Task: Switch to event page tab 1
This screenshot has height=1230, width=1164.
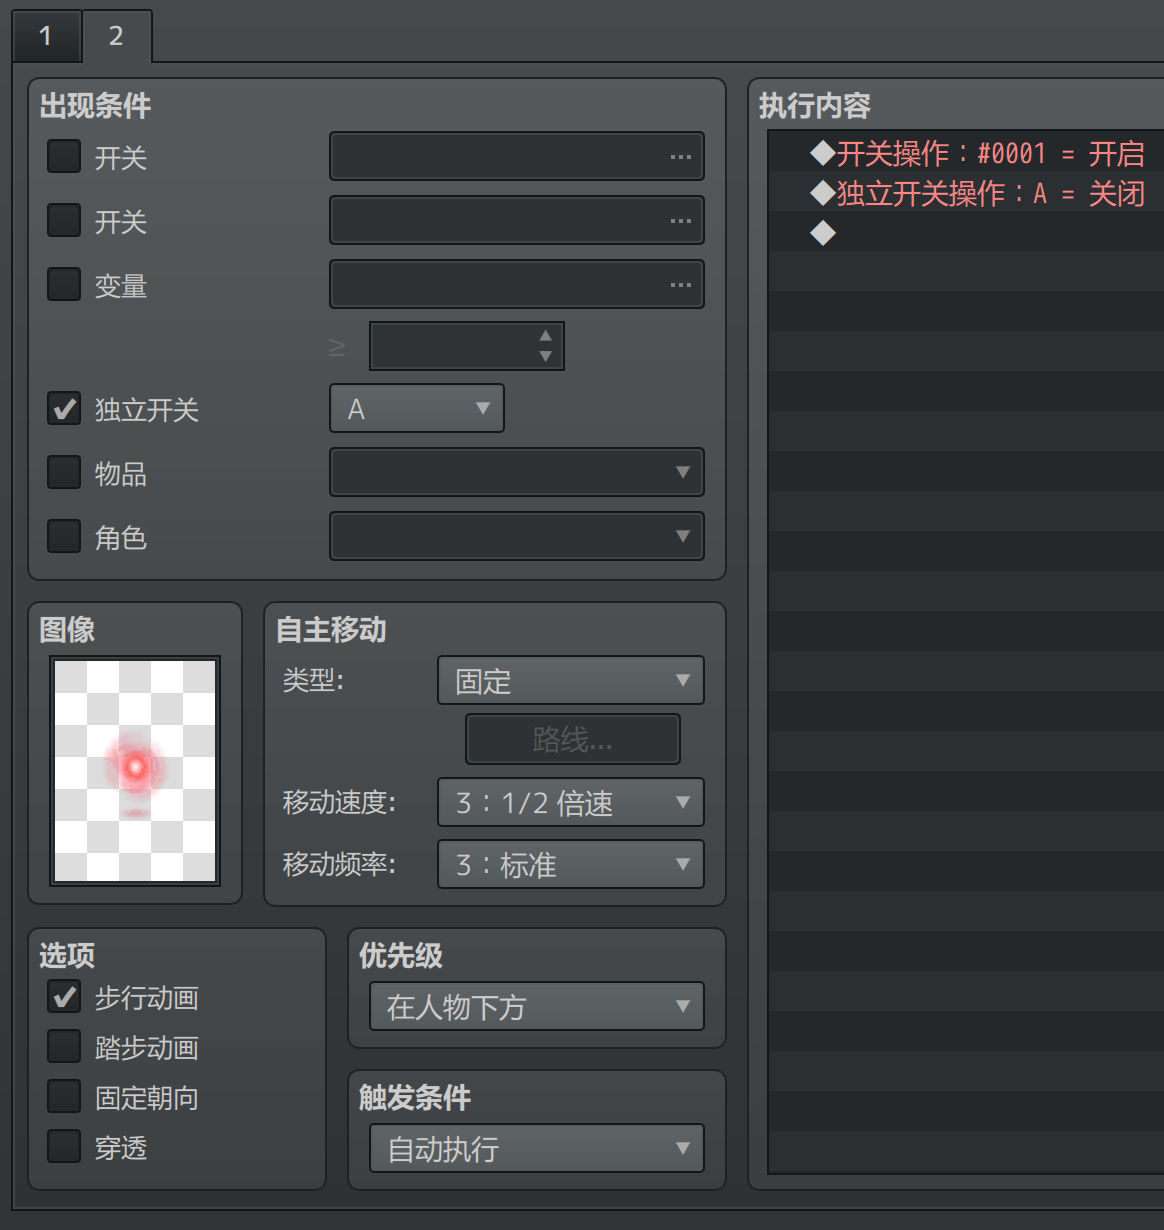Action: 46,36
